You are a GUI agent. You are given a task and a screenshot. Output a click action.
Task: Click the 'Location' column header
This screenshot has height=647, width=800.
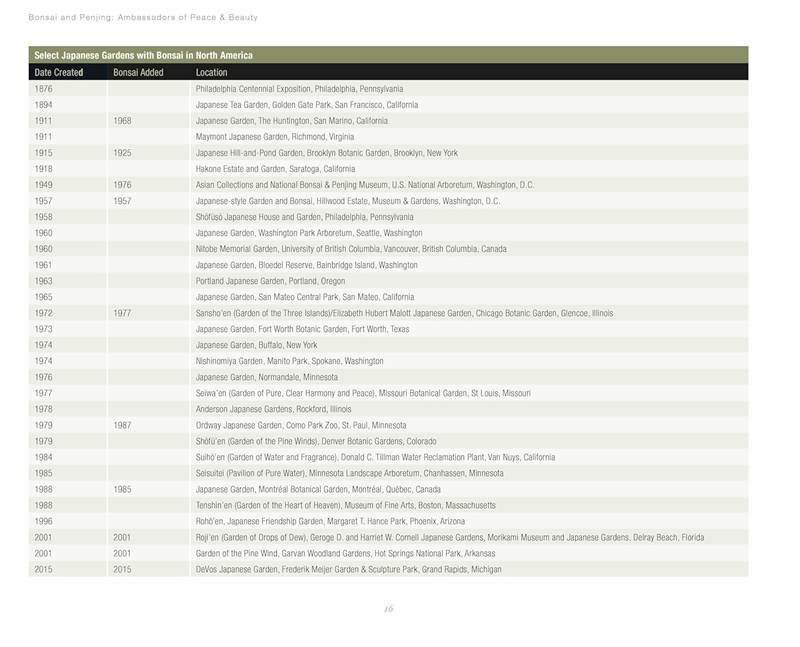[211, 72]
